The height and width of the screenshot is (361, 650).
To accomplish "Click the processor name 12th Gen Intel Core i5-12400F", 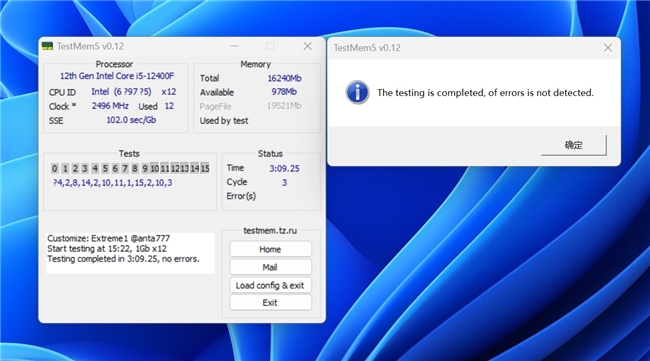I will click(x=117, y=76).
